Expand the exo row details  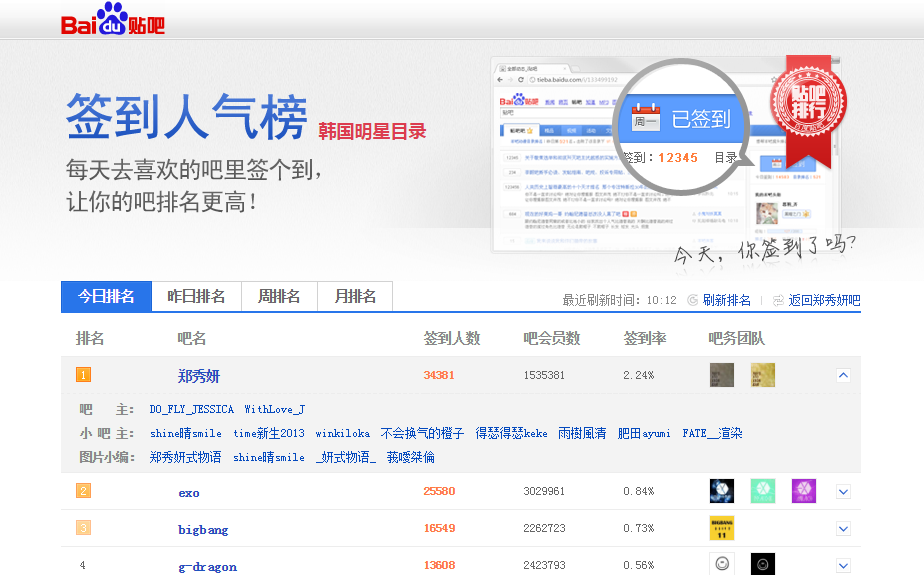843,491
